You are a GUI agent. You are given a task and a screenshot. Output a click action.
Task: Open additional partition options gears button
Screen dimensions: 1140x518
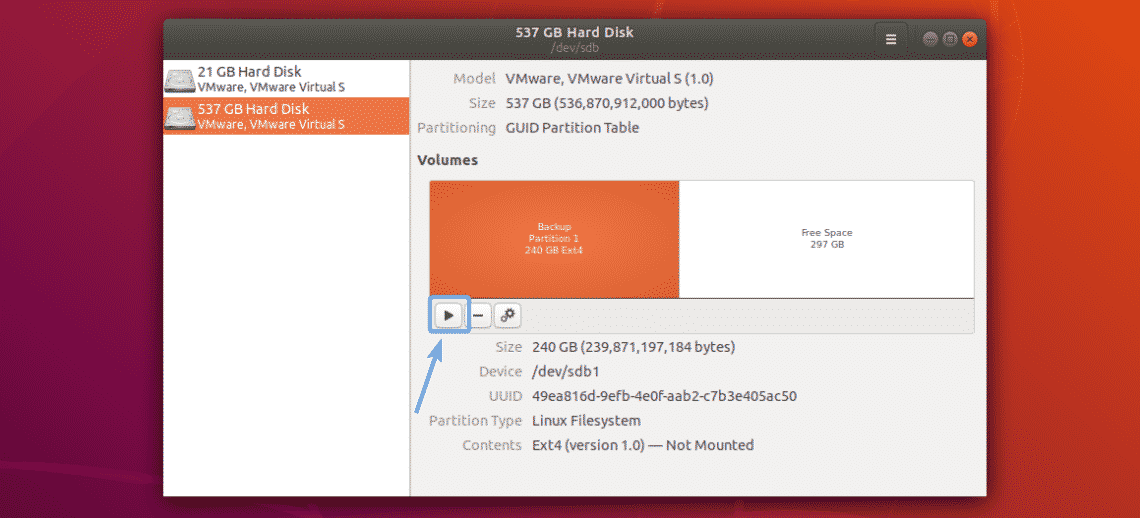(508, 315)
